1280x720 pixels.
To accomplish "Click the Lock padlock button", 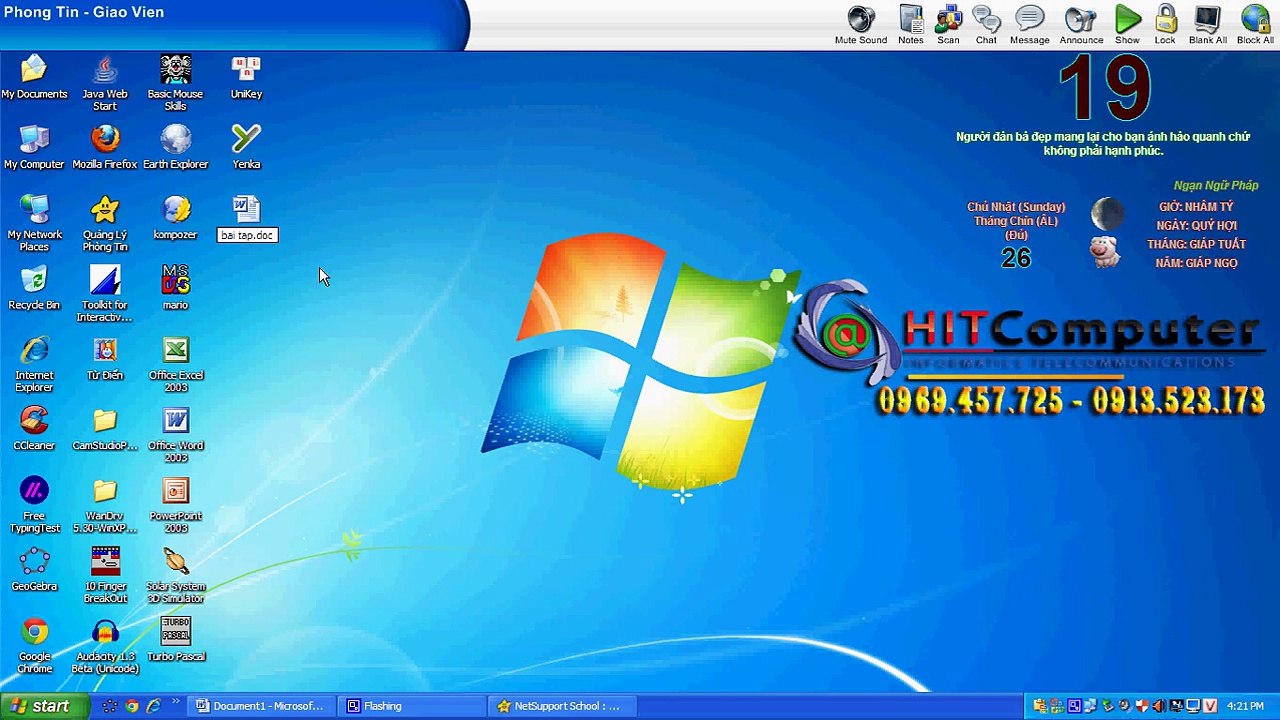I will [1165, 25].
